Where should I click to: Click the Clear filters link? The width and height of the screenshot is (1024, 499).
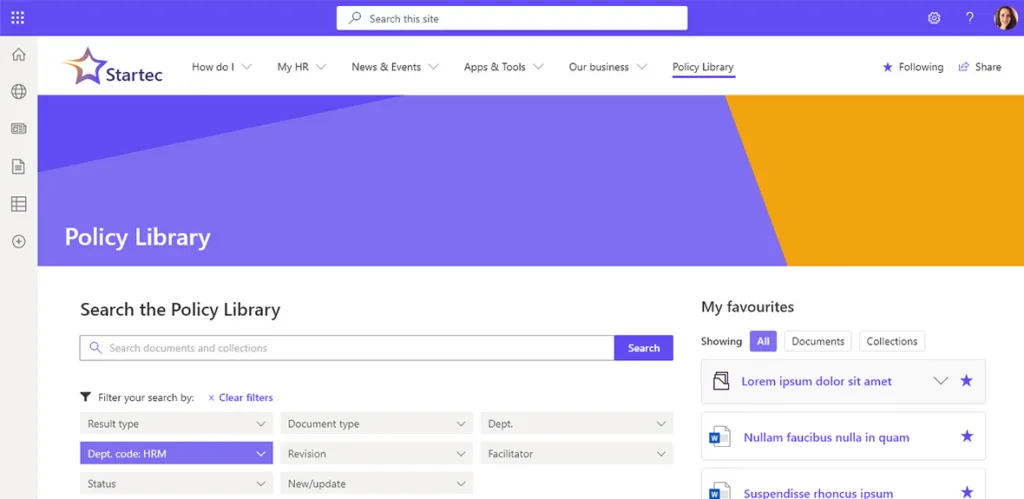pos(240,397)
